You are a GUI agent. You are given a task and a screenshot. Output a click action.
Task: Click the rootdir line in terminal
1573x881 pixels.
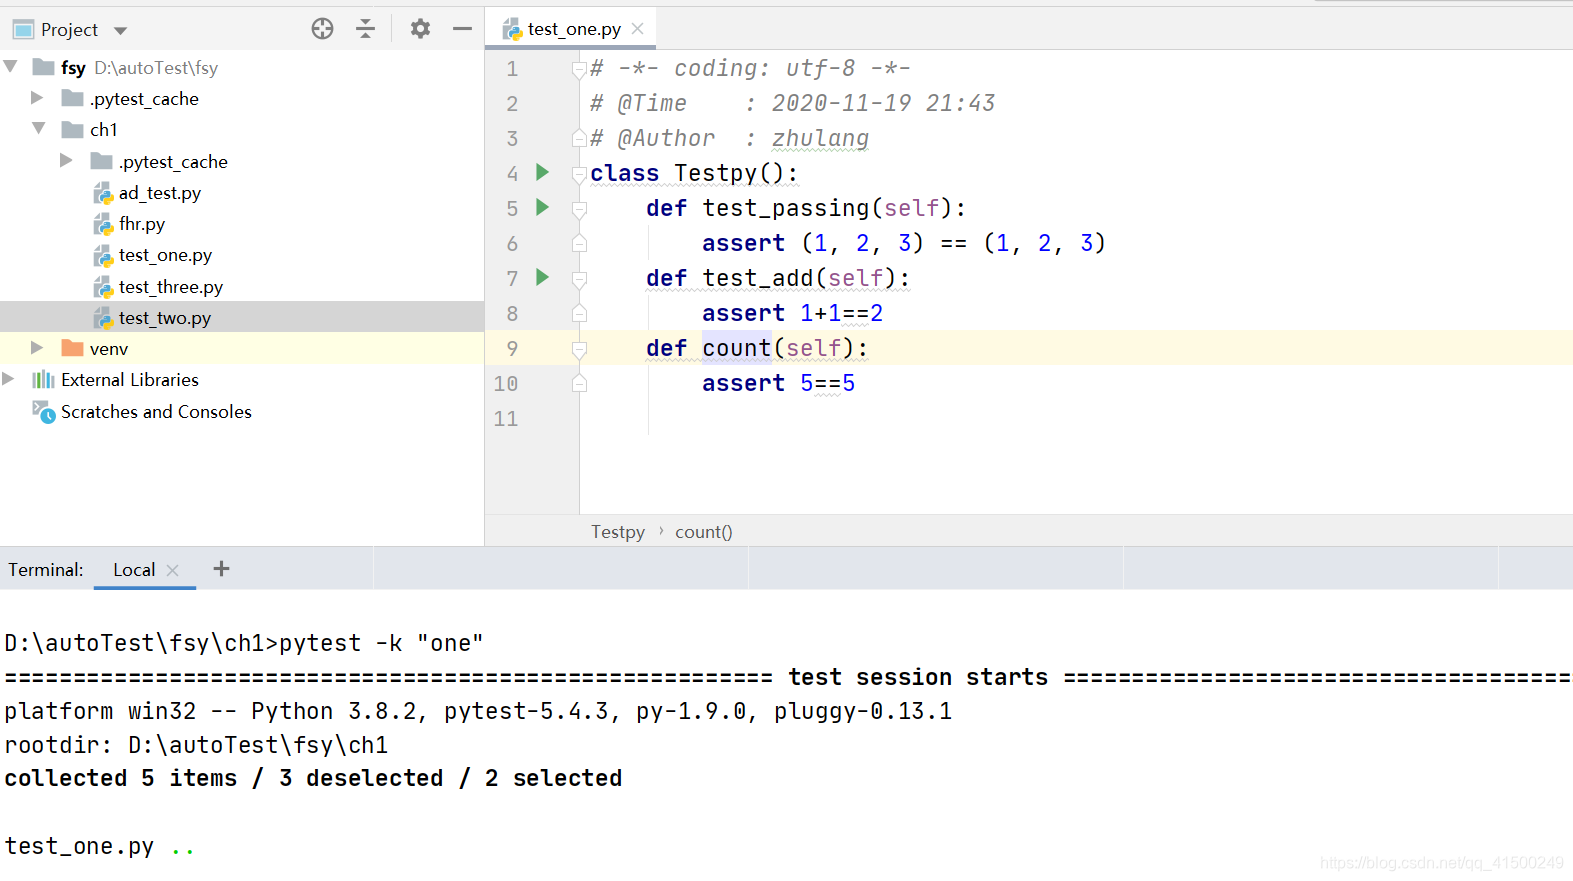click(196, 745)
